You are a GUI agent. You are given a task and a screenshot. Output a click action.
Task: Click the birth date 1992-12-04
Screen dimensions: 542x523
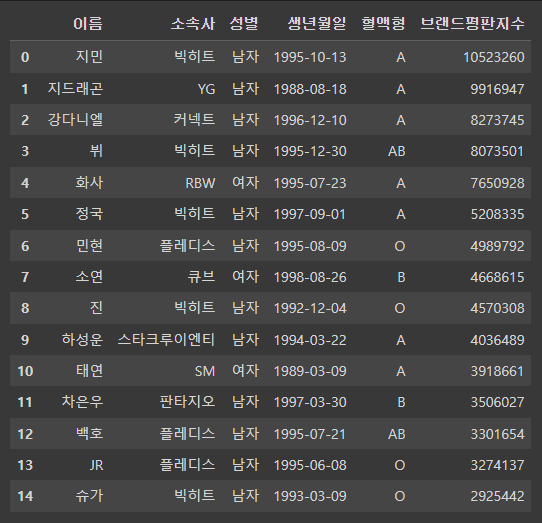tap(310, 309)
